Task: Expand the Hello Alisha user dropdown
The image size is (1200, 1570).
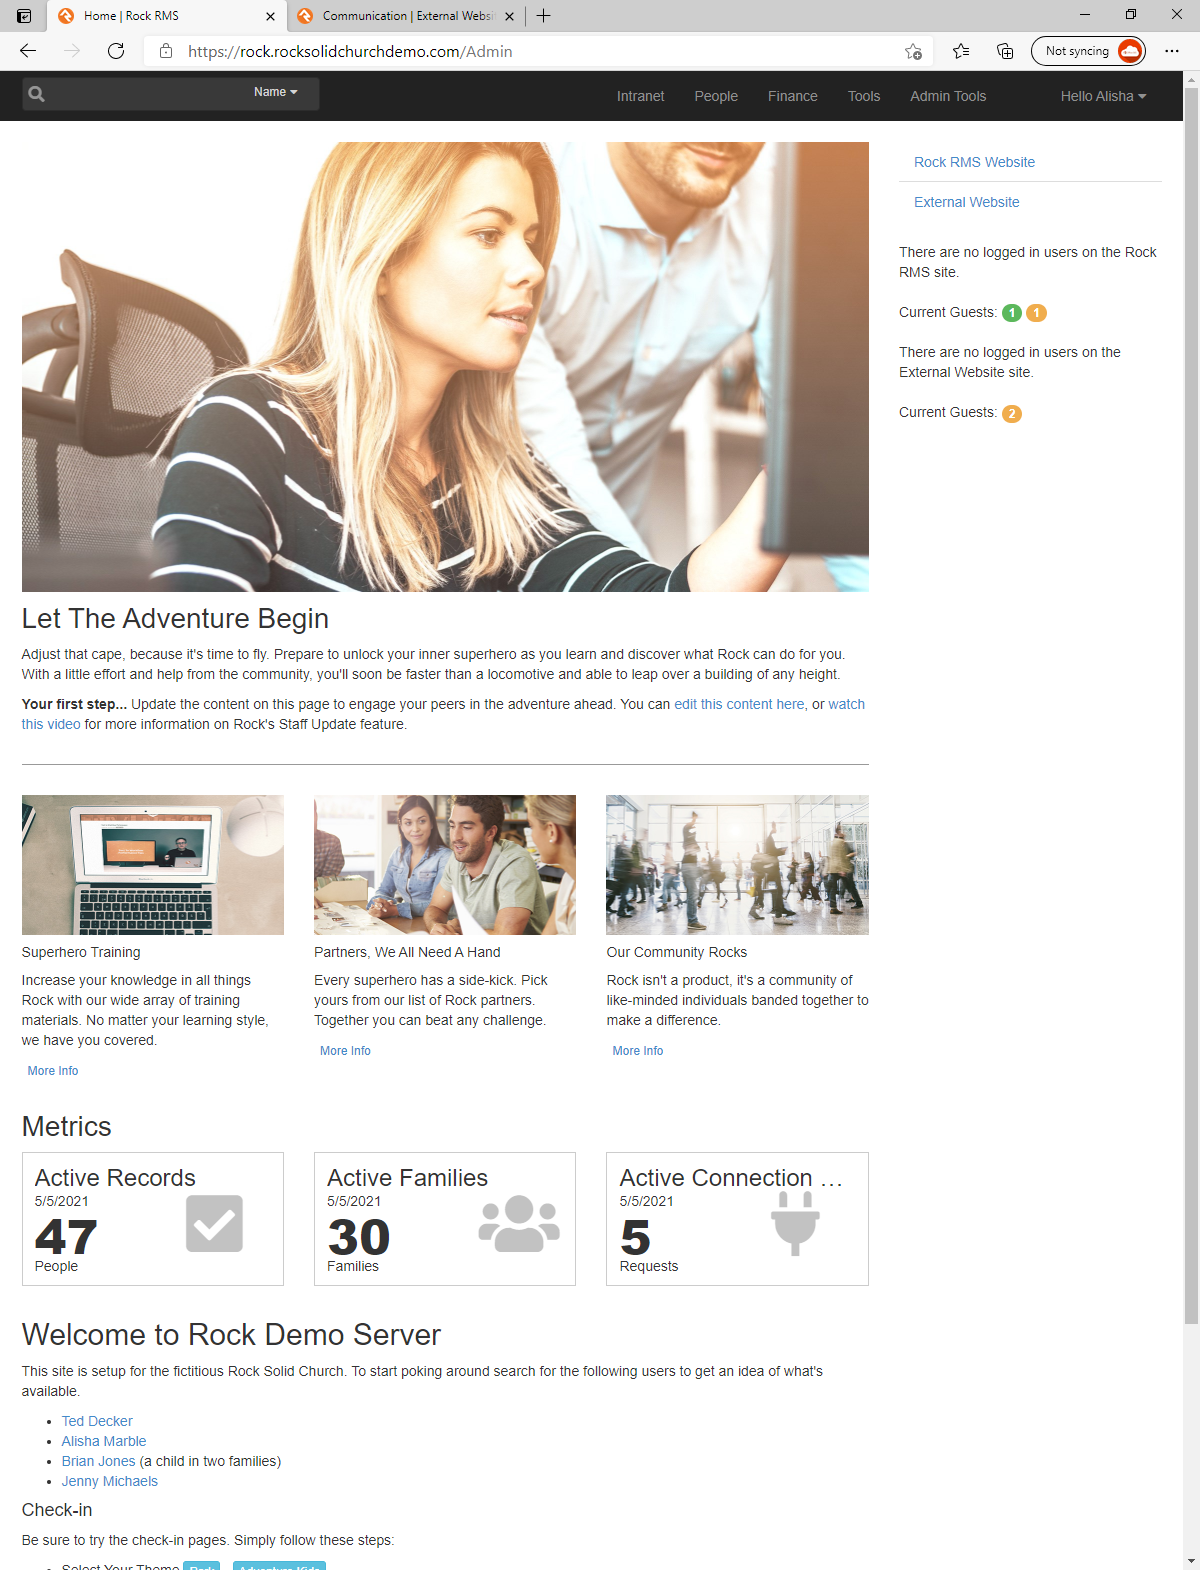Action: pyautogui.click(x=1103, y=96)
